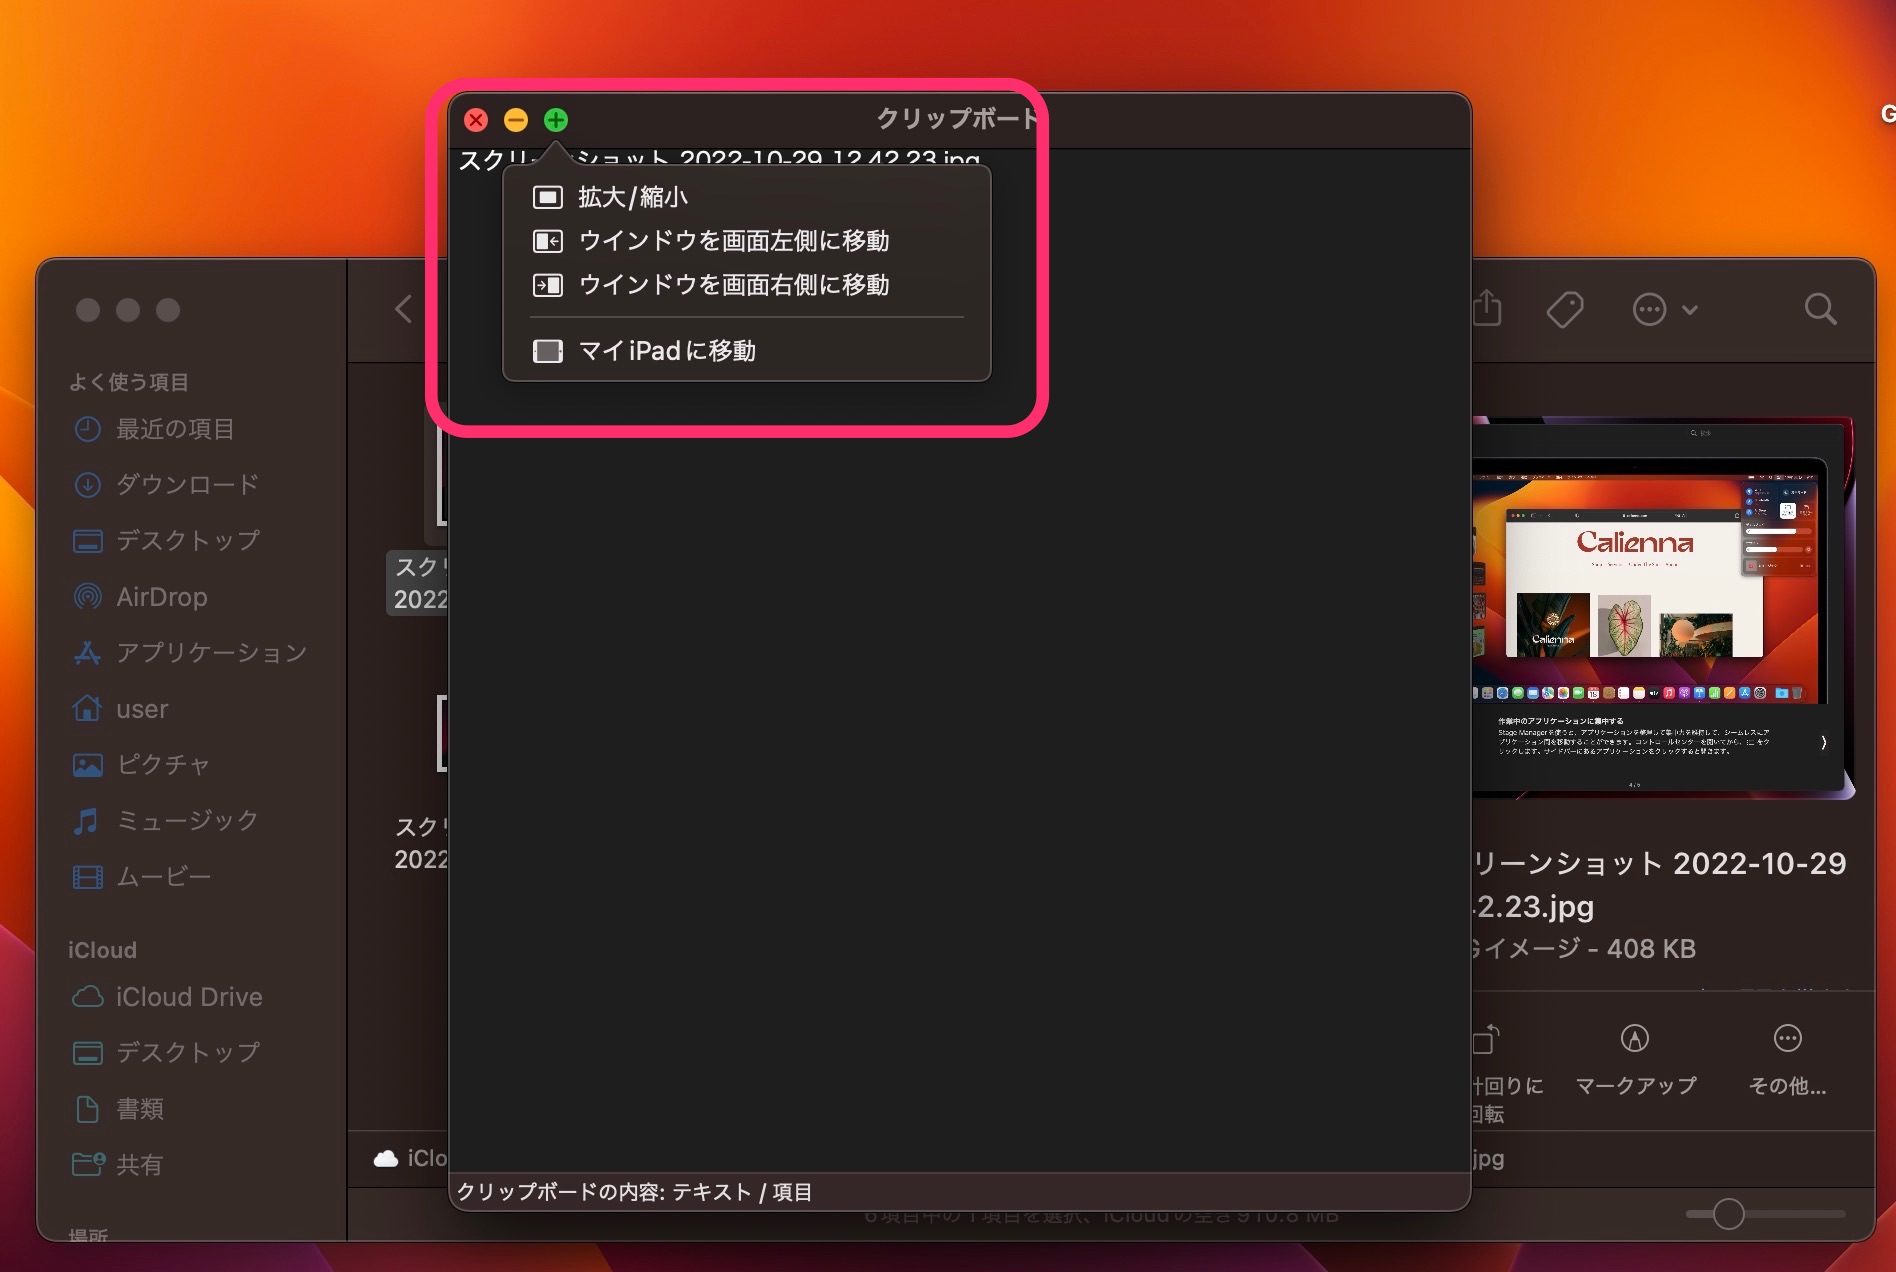Screen dimensions: 1896x1272
Task: Click the file size text 408 KB
Action: (1651, 948)
